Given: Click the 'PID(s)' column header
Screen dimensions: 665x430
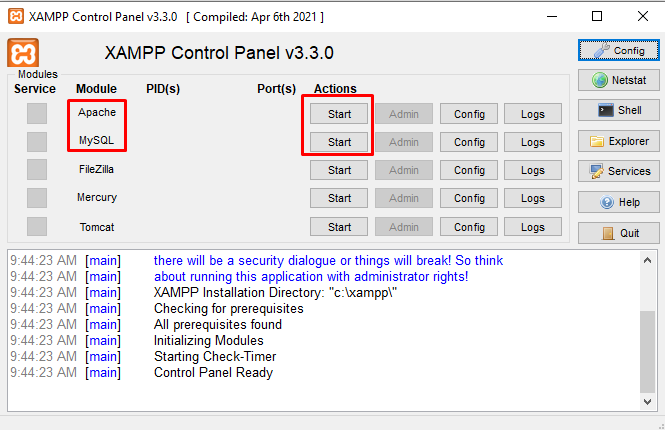Looking at the screenshot, I should (163, 89).
